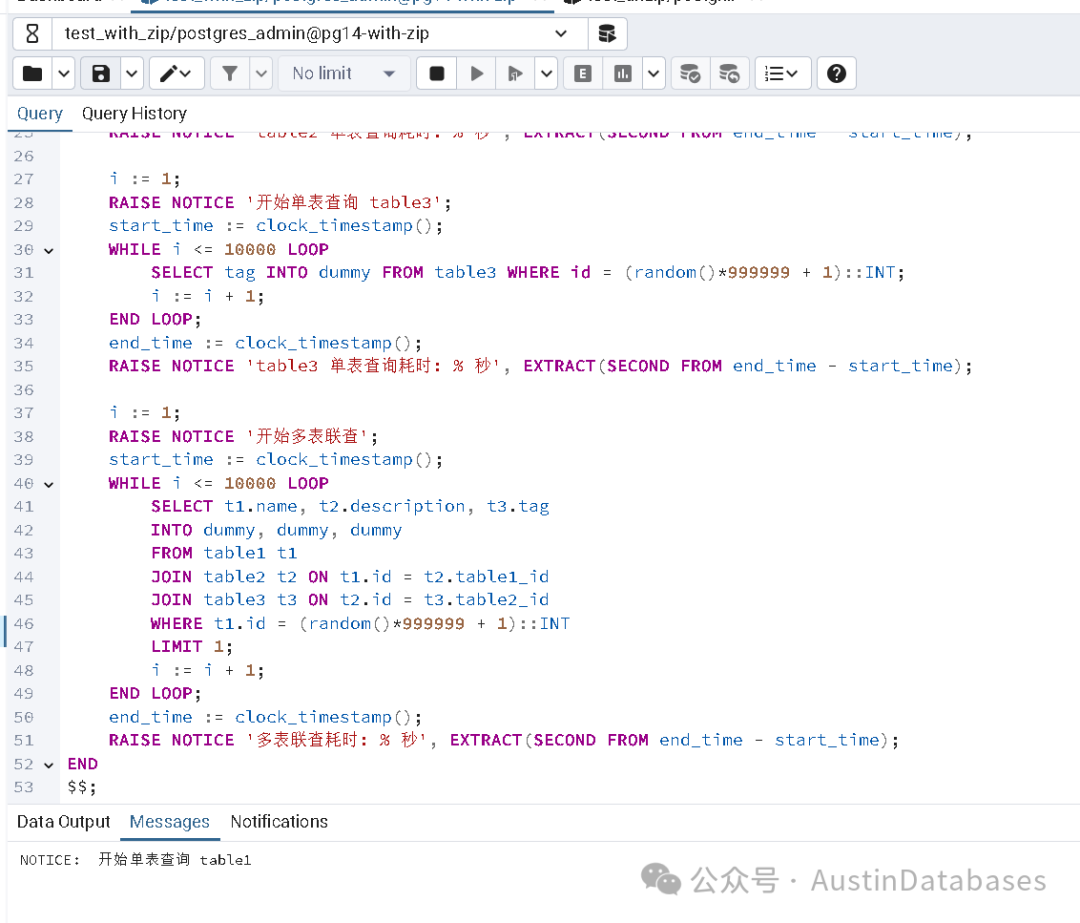
Task: Roll back the transaction
Action: (x=729, y=73)
